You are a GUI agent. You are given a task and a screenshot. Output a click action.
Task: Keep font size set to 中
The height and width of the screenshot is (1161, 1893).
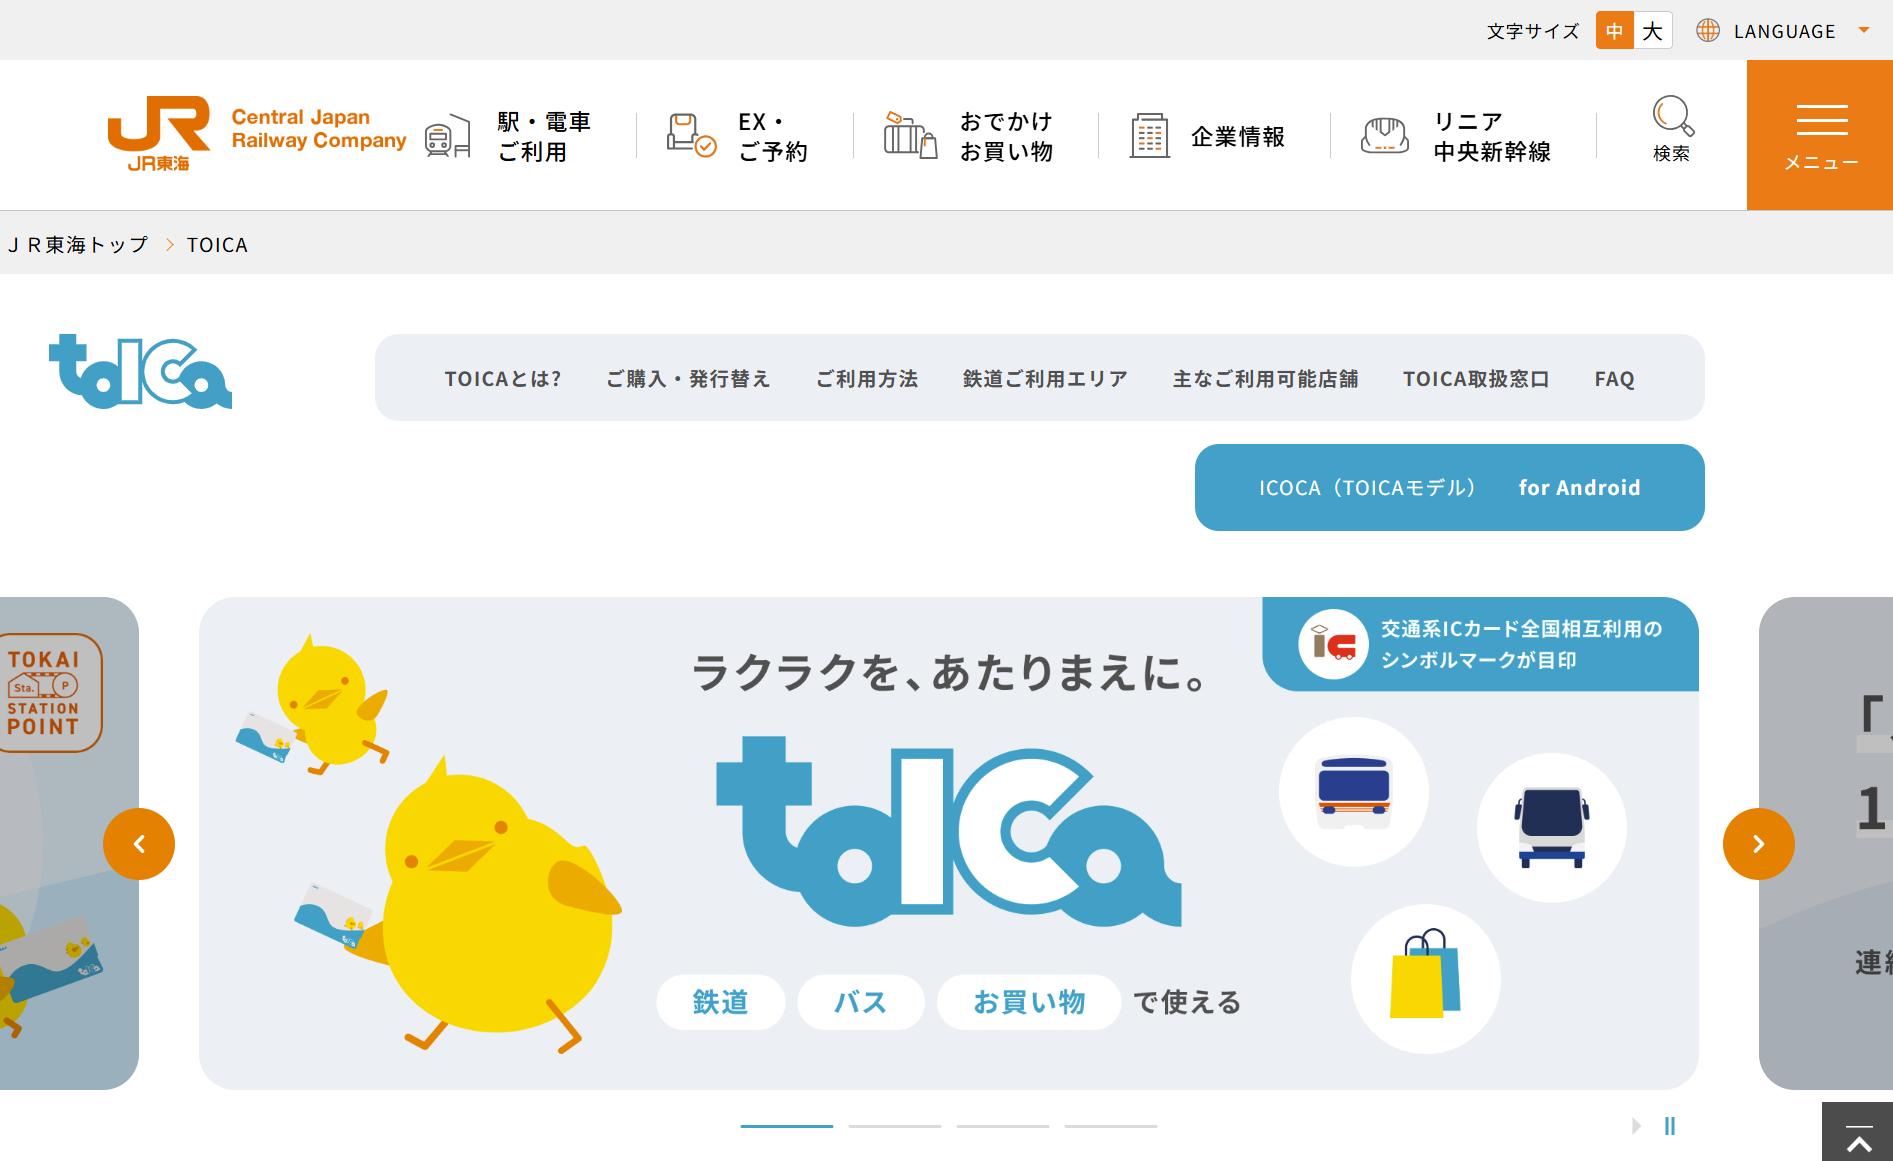[1613, 30]
